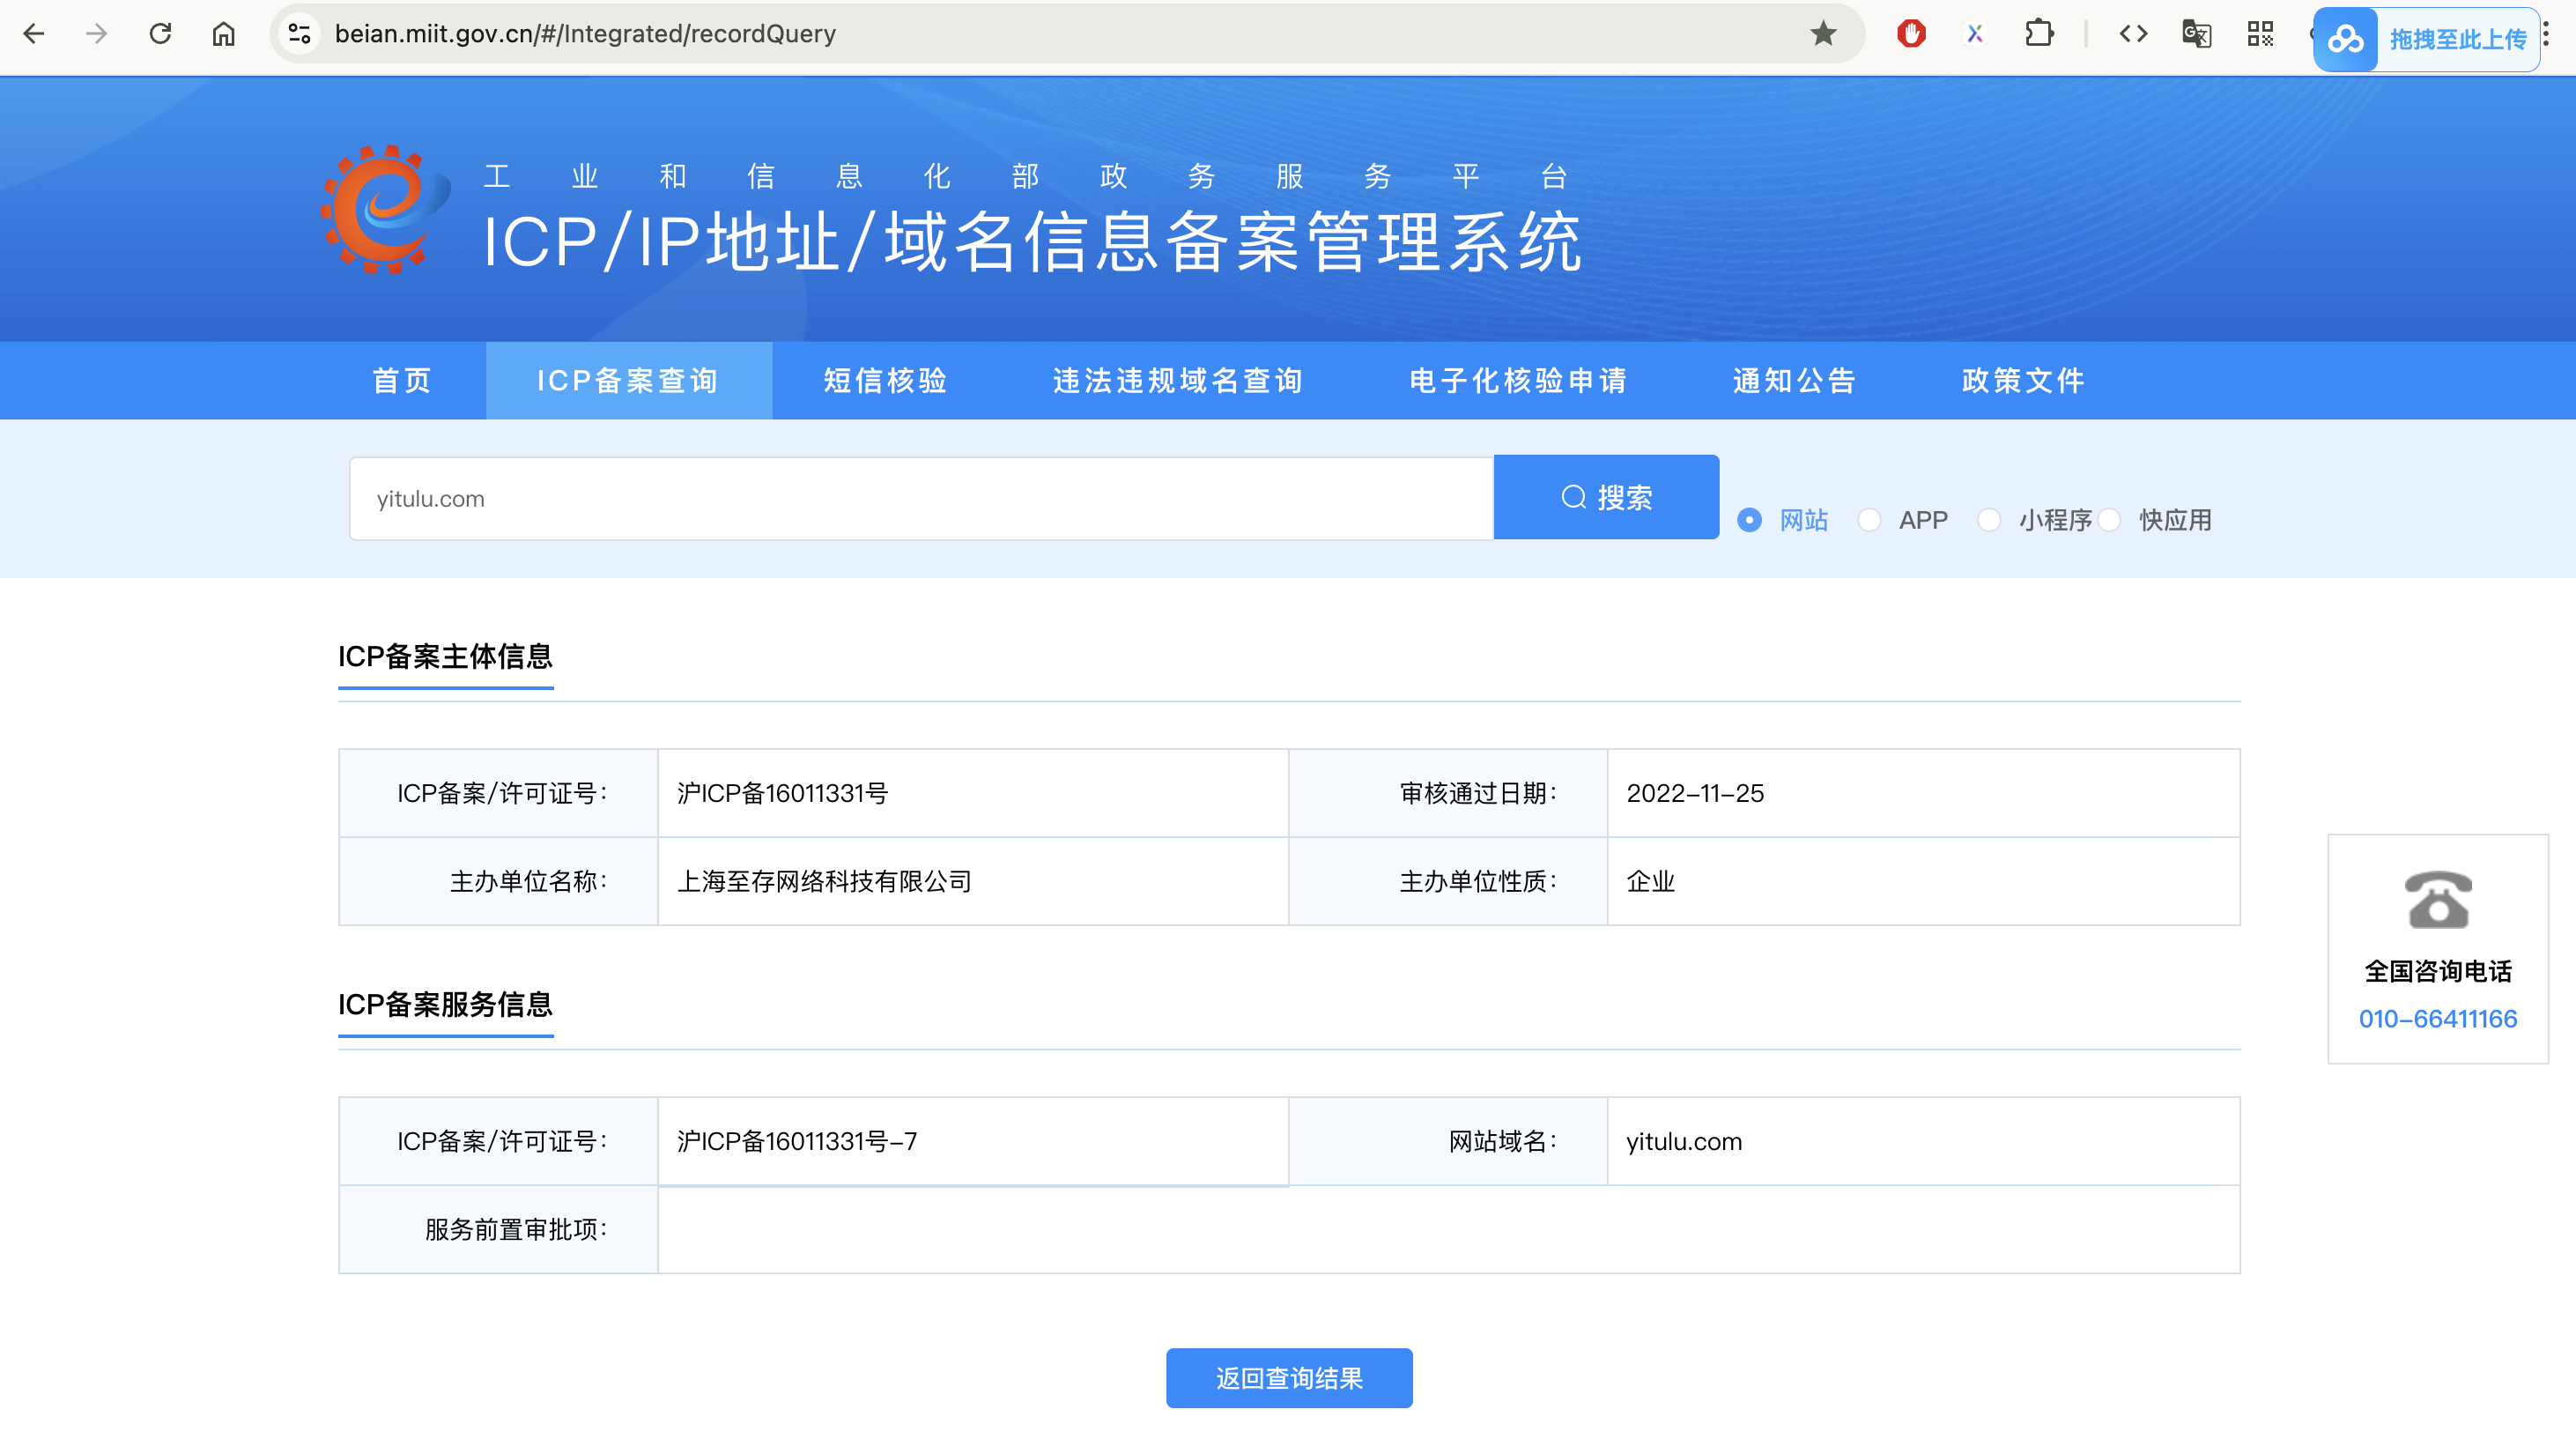
Task: Bookmark page with star icon
Action: [1823, 34]
